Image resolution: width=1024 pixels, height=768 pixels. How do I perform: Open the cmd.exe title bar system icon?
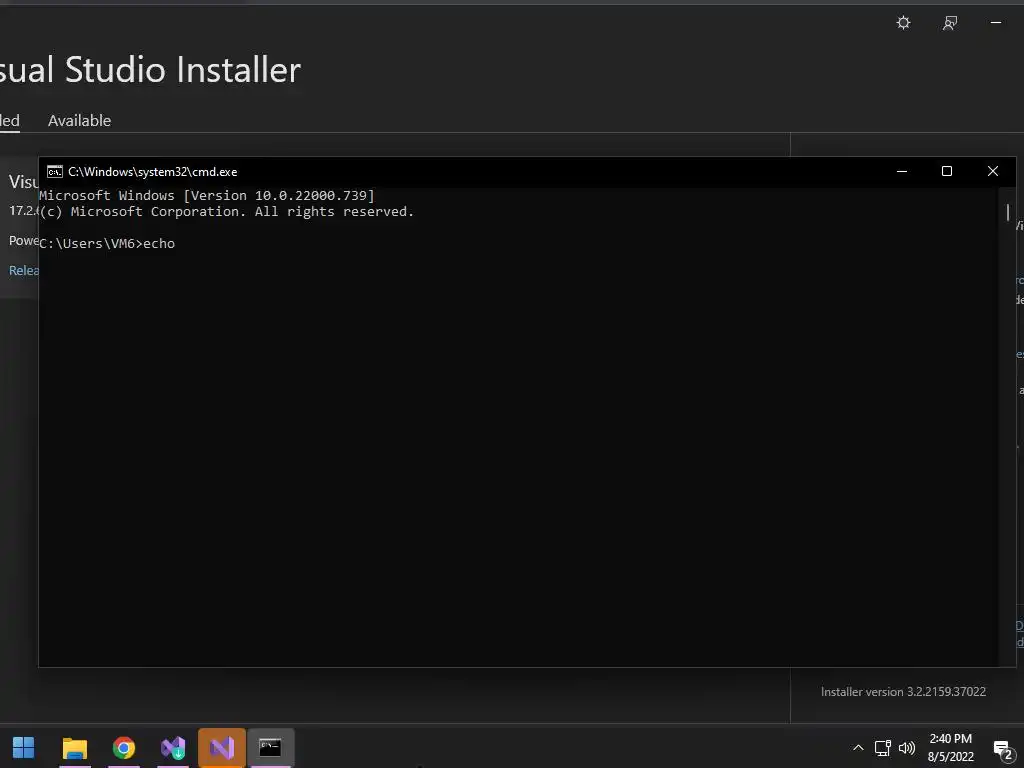(55, 172)
